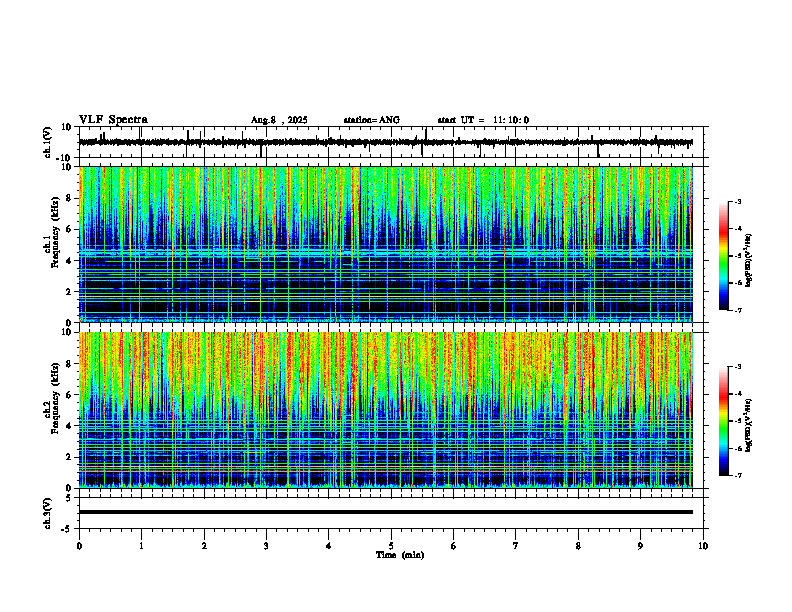Click the time axis tick label "6"
Viewport: 792px width, 612px height.
tap(454, 546)
